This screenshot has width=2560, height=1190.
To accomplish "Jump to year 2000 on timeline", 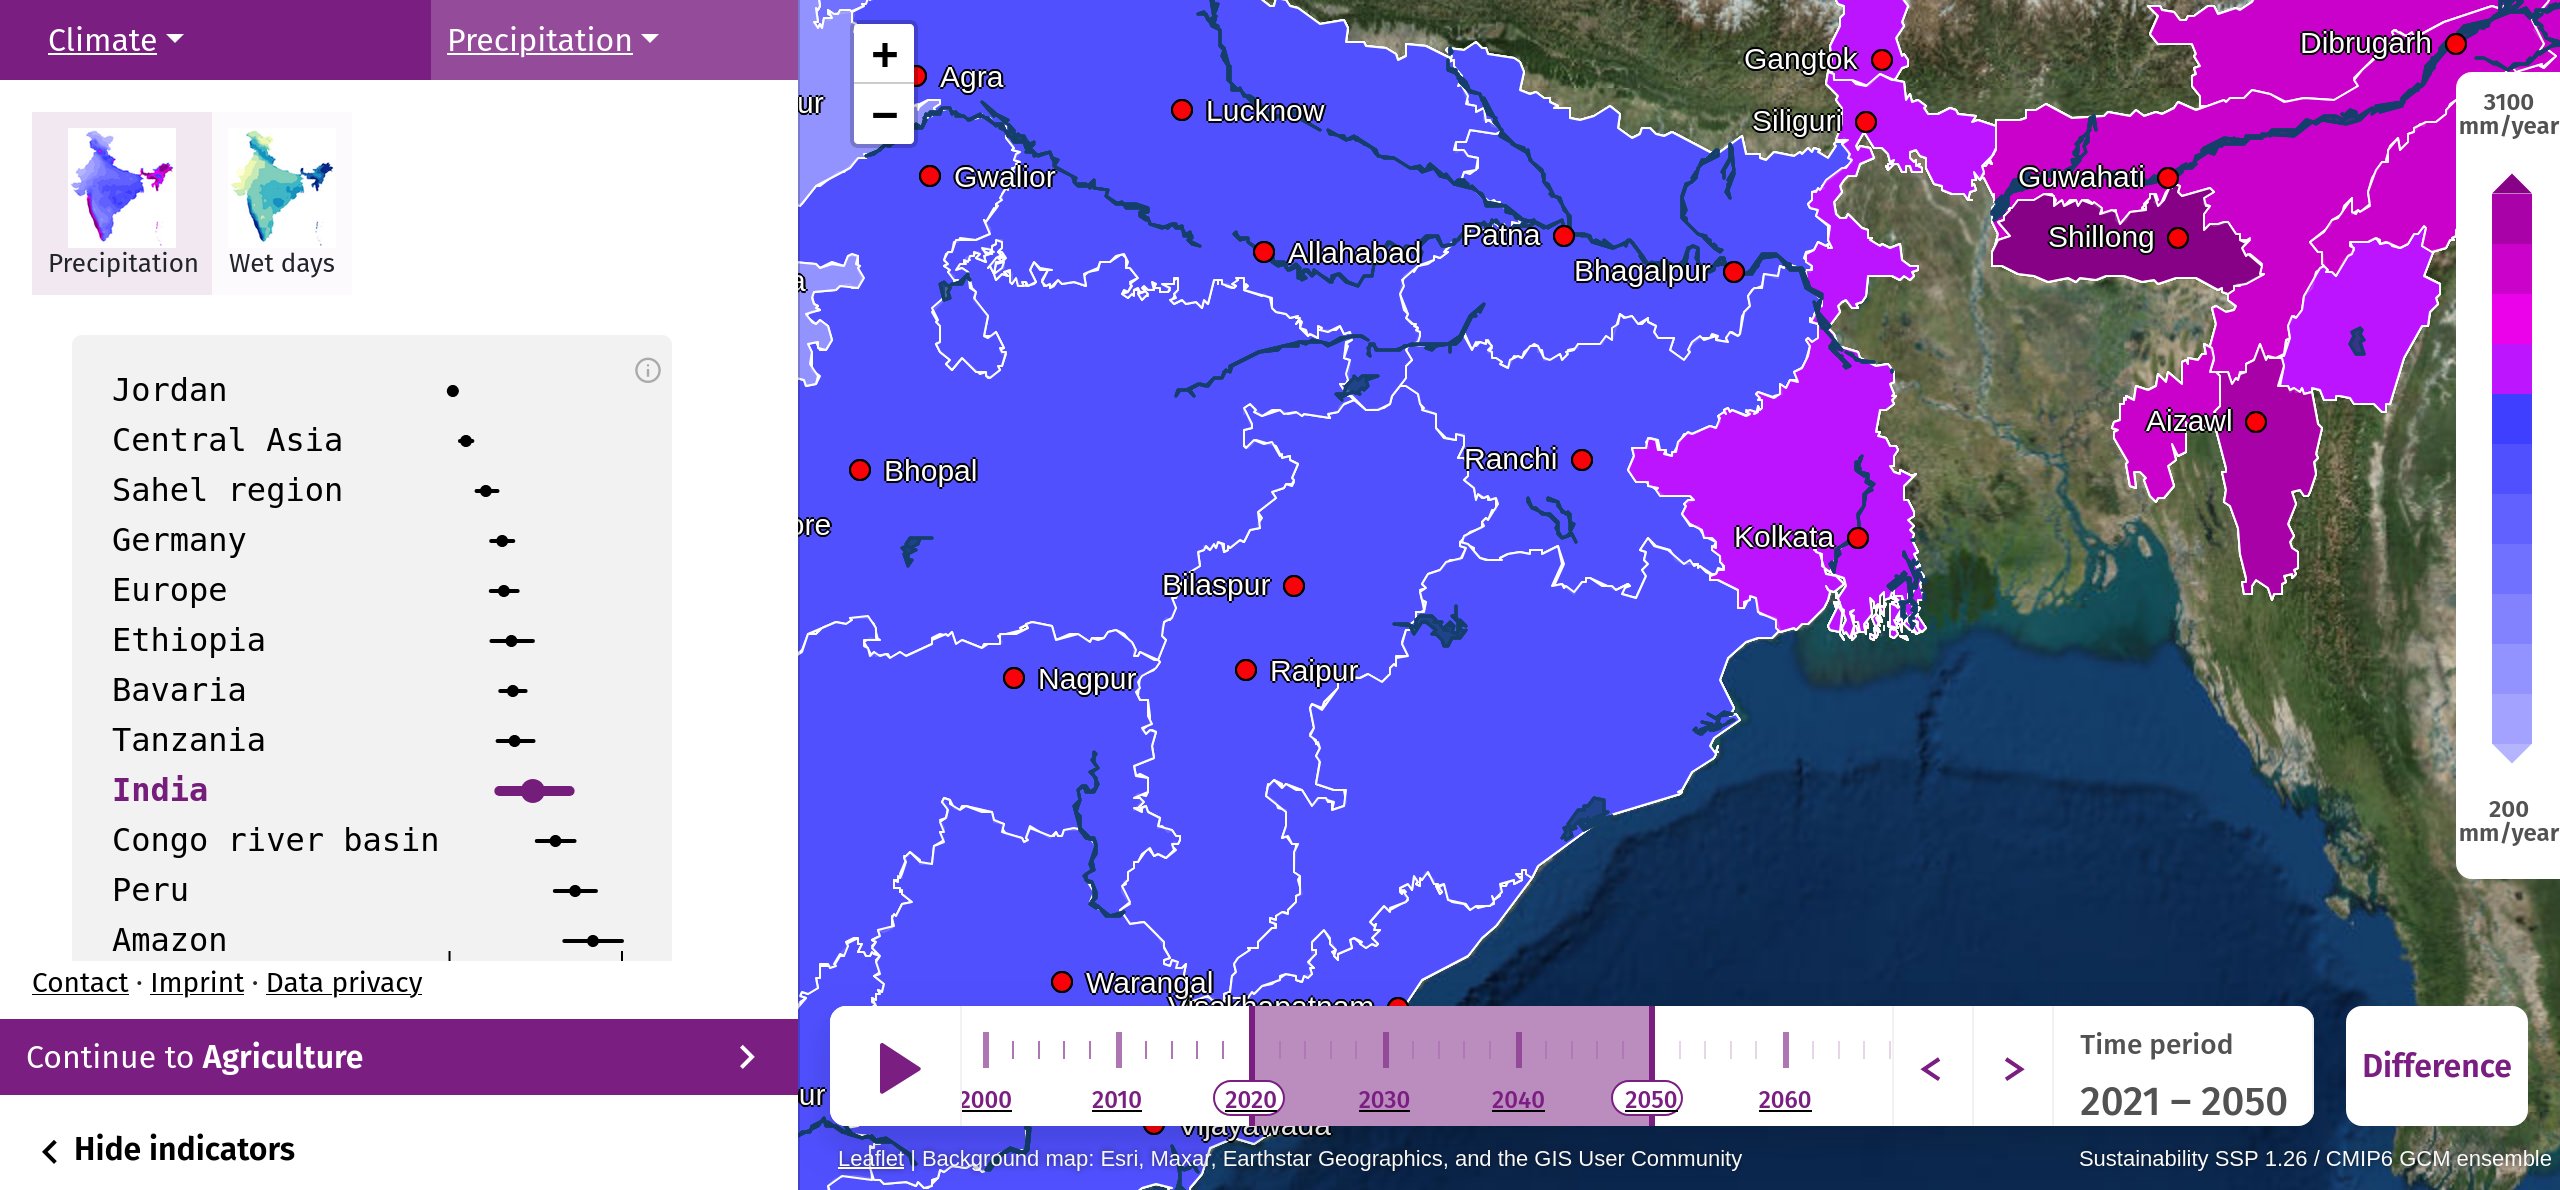I will pyautogui.click(x=986, y=1100).
